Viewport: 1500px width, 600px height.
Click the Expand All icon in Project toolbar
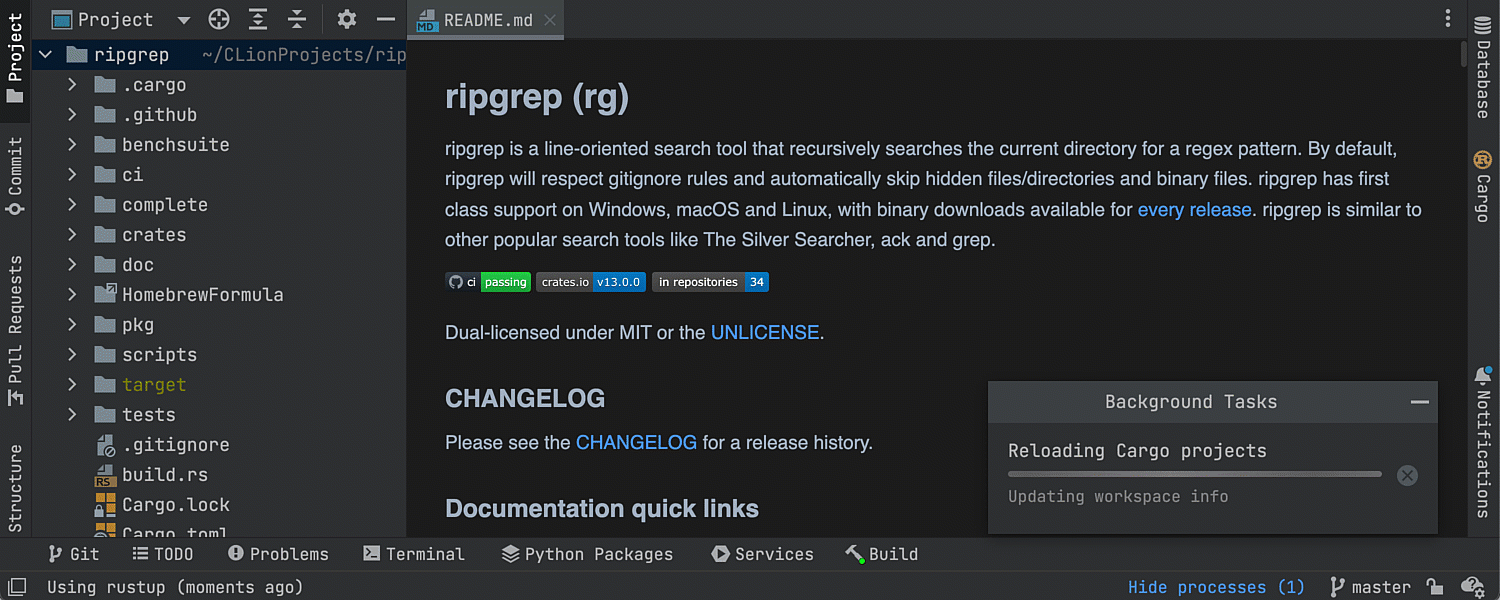(258, 19)
